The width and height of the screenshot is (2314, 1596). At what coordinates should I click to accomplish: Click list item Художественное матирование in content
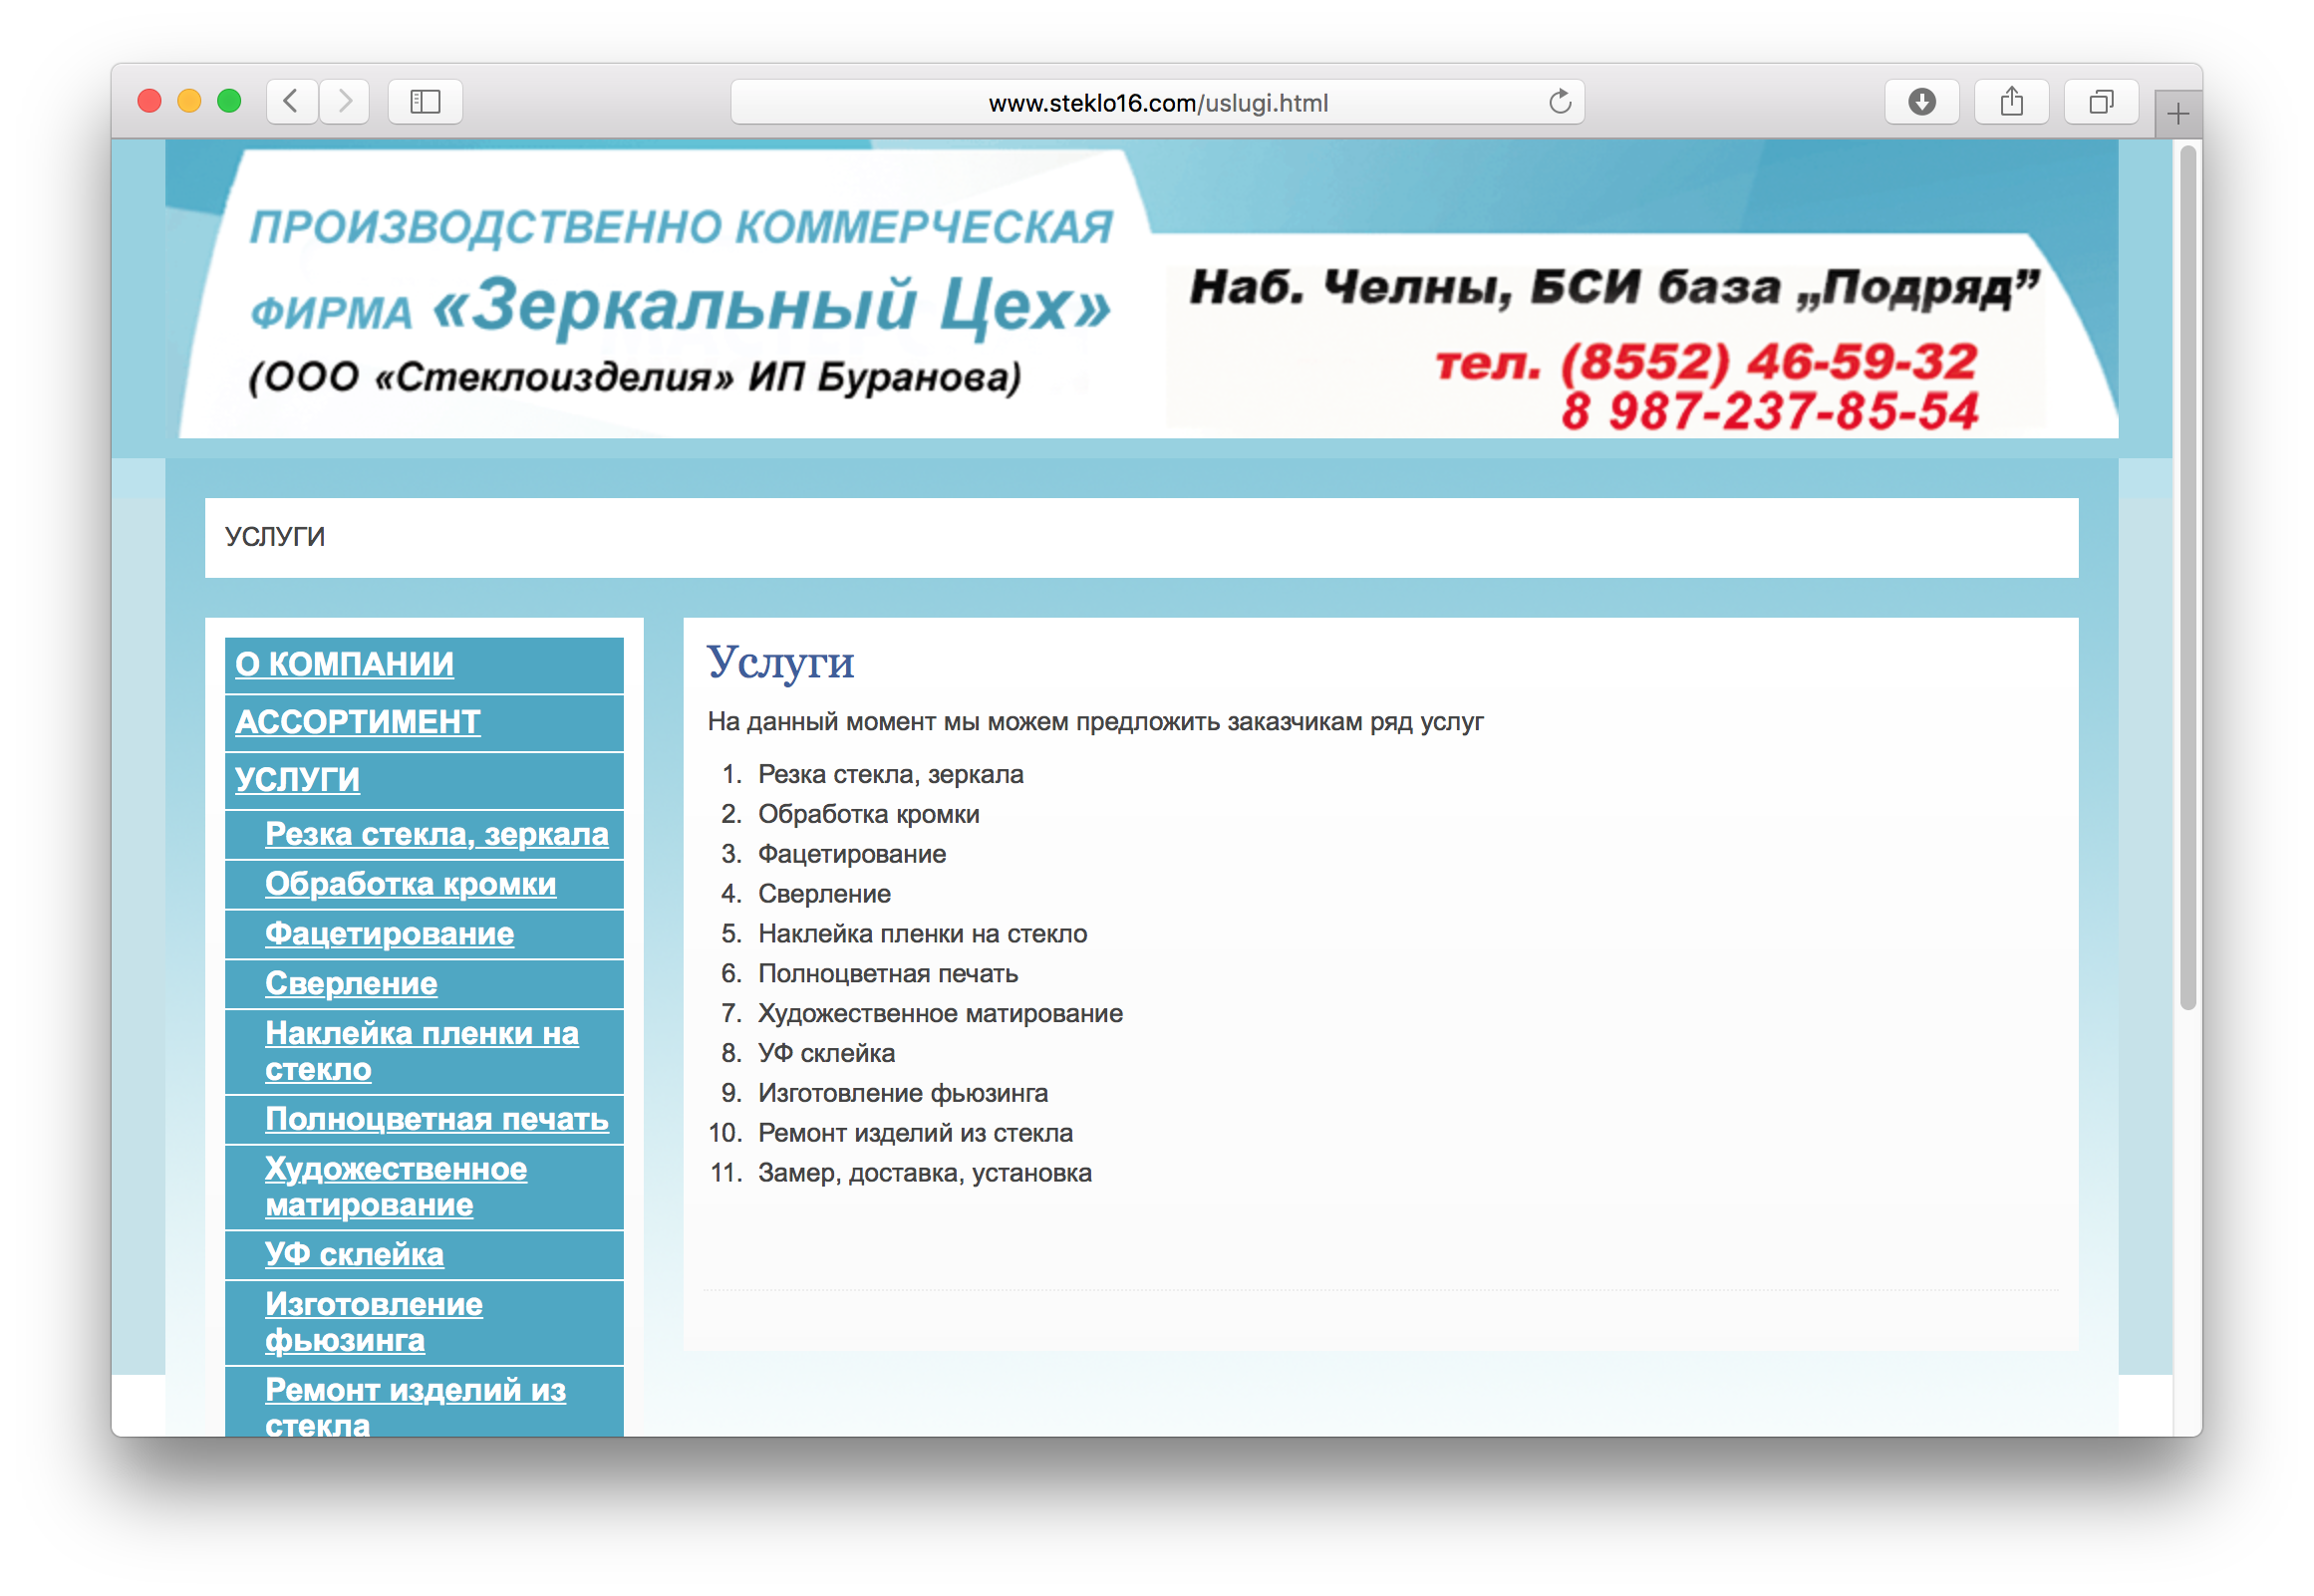click(941, 1015)
